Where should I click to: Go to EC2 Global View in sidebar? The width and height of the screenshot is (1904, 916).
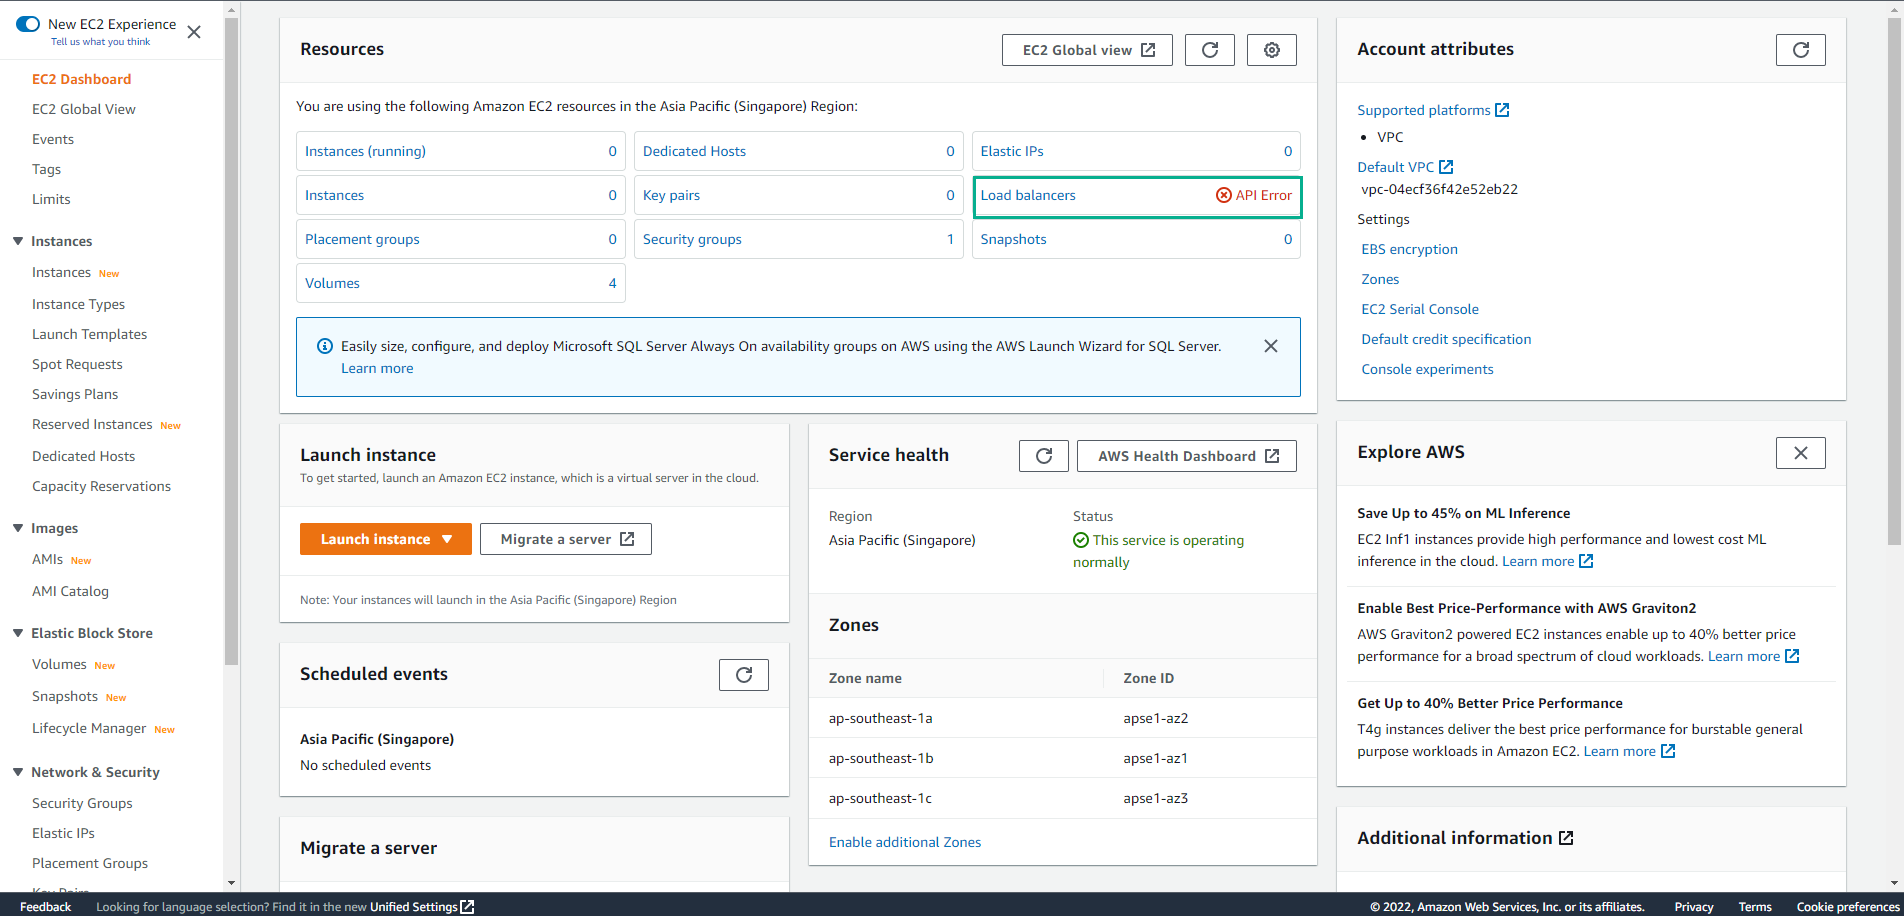click(84, 109)
